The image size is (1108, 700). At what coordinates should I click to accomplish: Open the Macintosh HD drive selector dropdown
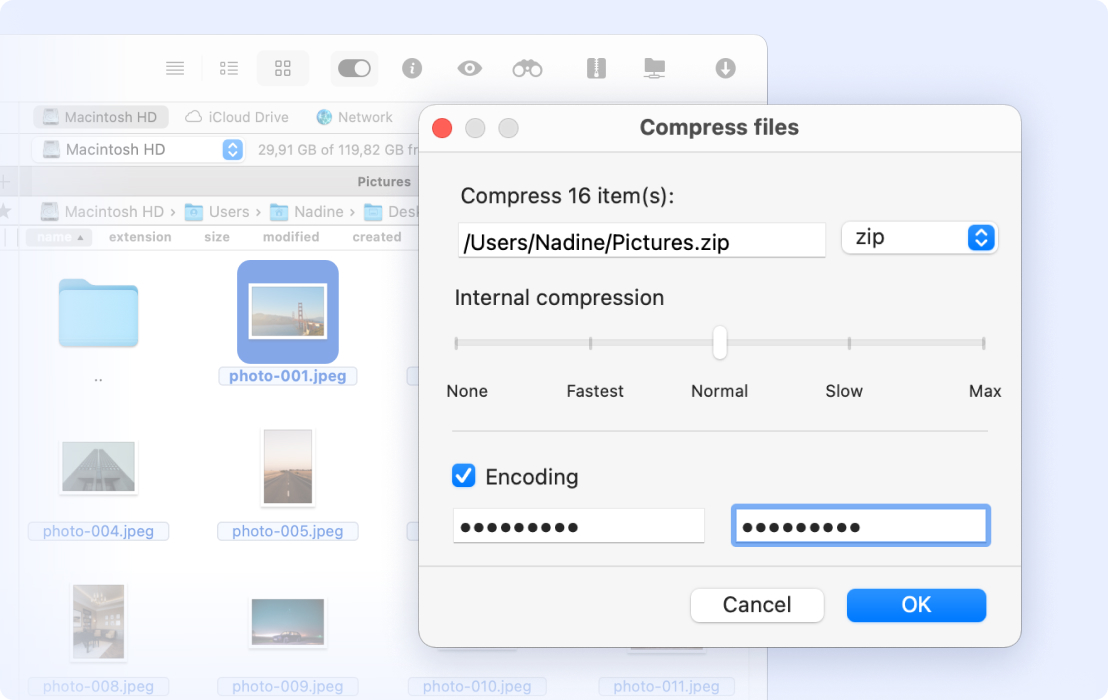click(231, 149)
